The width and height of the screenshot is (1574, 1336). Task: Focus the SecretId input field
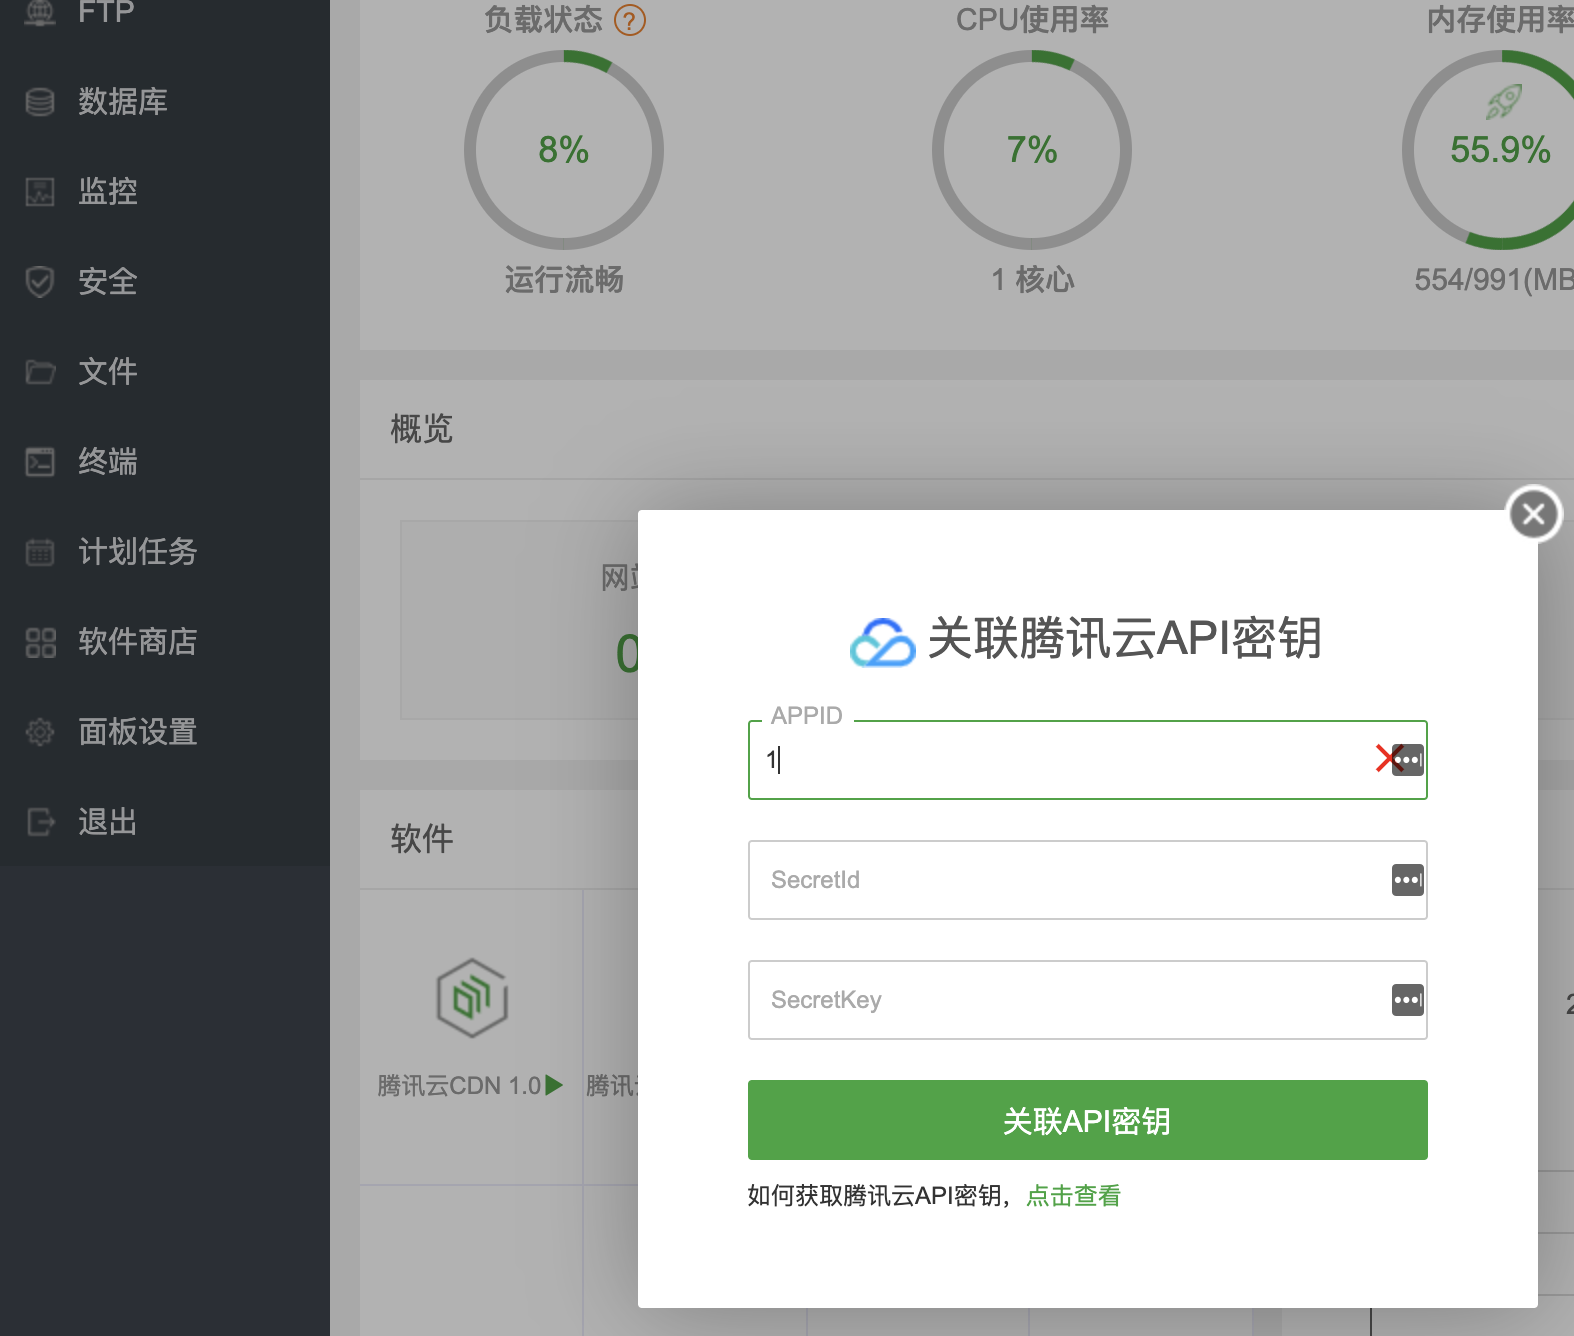click(1087, 880)
